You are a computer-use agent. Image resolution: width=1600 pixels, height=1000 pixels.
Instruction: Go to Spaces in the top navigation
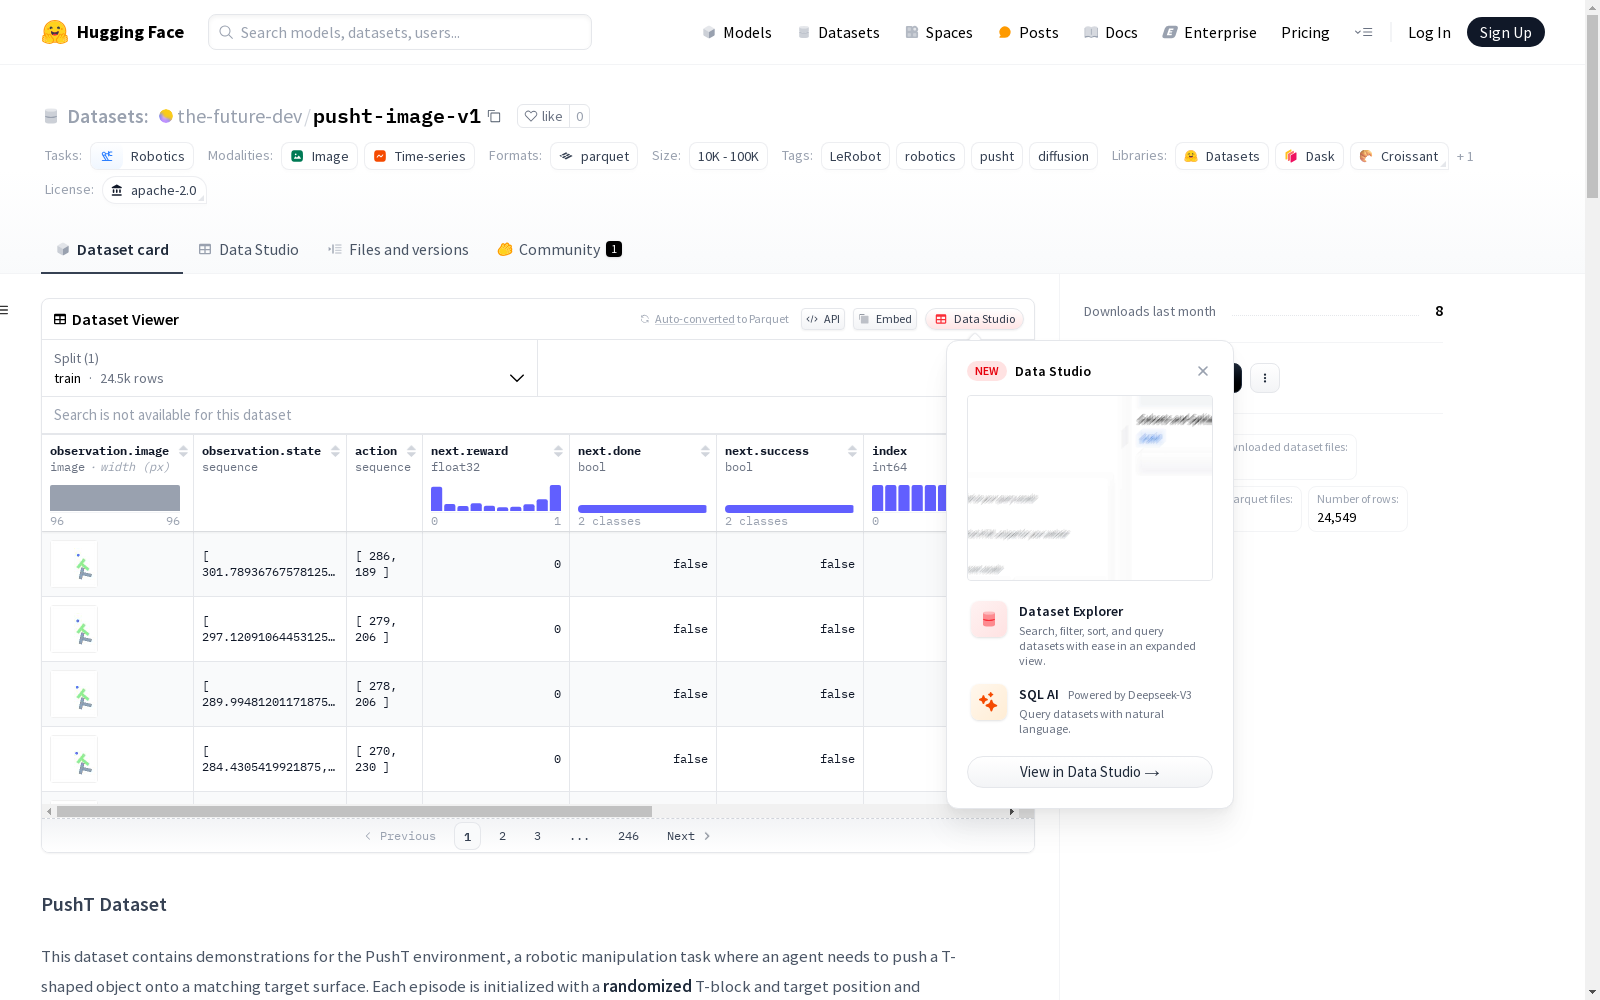939,32
